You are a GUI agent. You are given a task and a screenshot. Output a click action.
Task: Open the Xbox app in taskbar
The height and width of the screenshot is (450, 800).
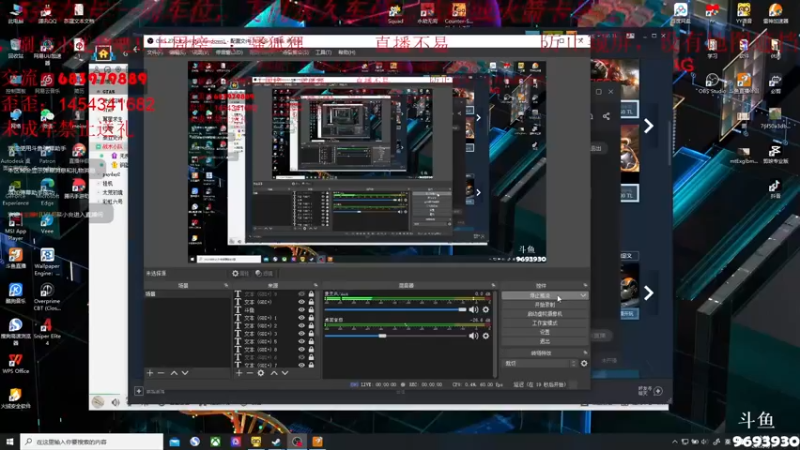pyautogui.click(x=215, y=441)
